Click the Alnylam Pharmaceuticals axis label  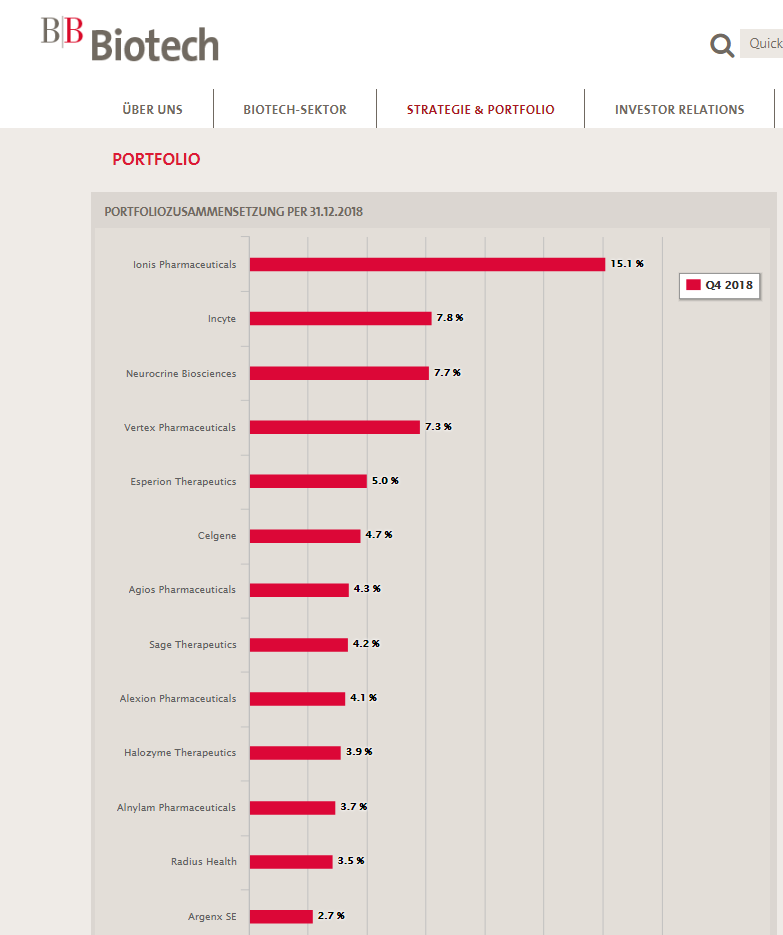(176, 808)
